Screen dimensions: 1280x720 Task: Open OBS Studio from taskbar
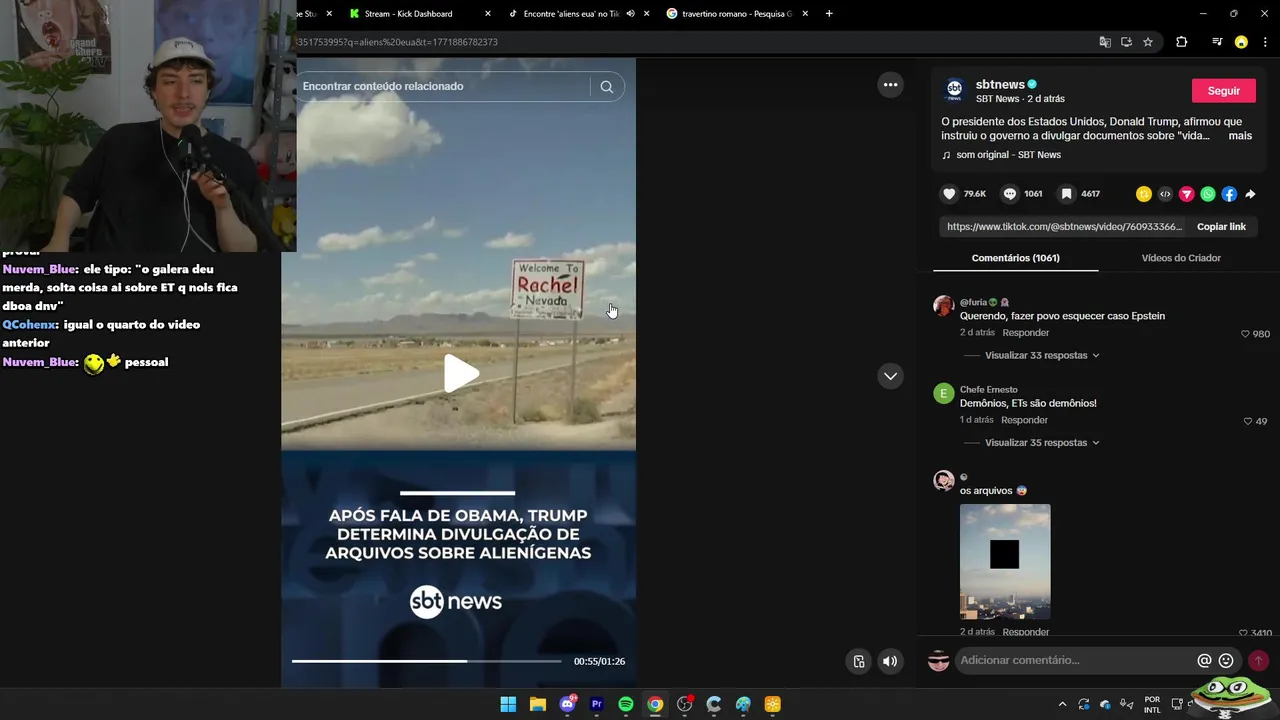click(x=684, y=704)
